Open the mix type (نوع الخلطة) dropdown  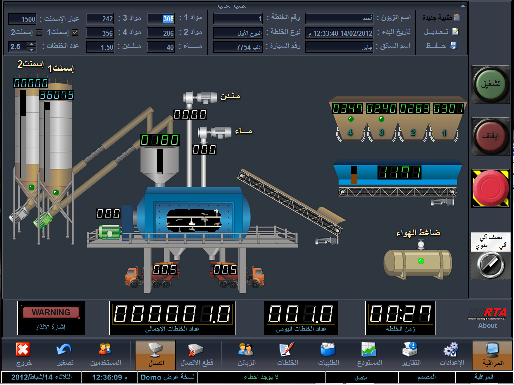click(238, 33)
